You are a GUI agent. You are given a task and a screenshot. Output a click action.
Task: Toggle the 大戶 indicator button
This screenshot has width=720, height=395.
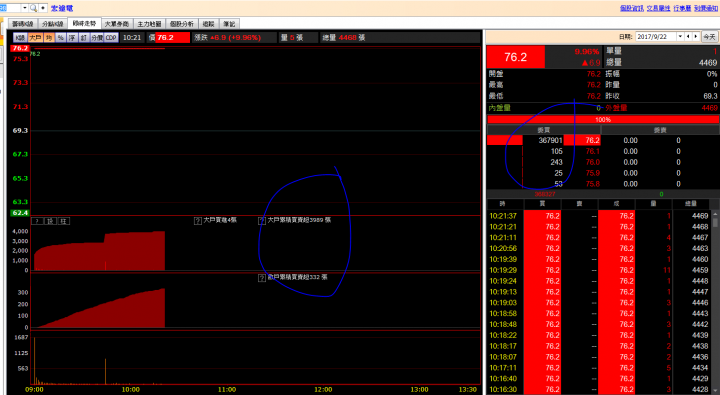click(x=35, y=38)
